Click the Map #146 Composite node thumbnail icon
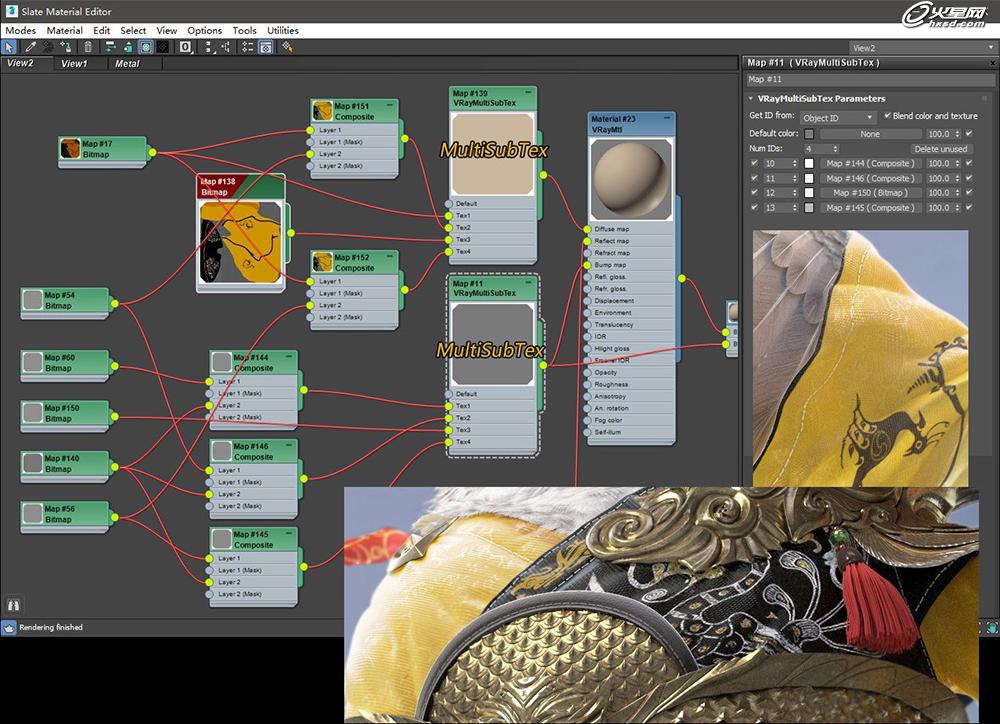Viewport: 1000px width, 724px height. click(x=221, y=451)
